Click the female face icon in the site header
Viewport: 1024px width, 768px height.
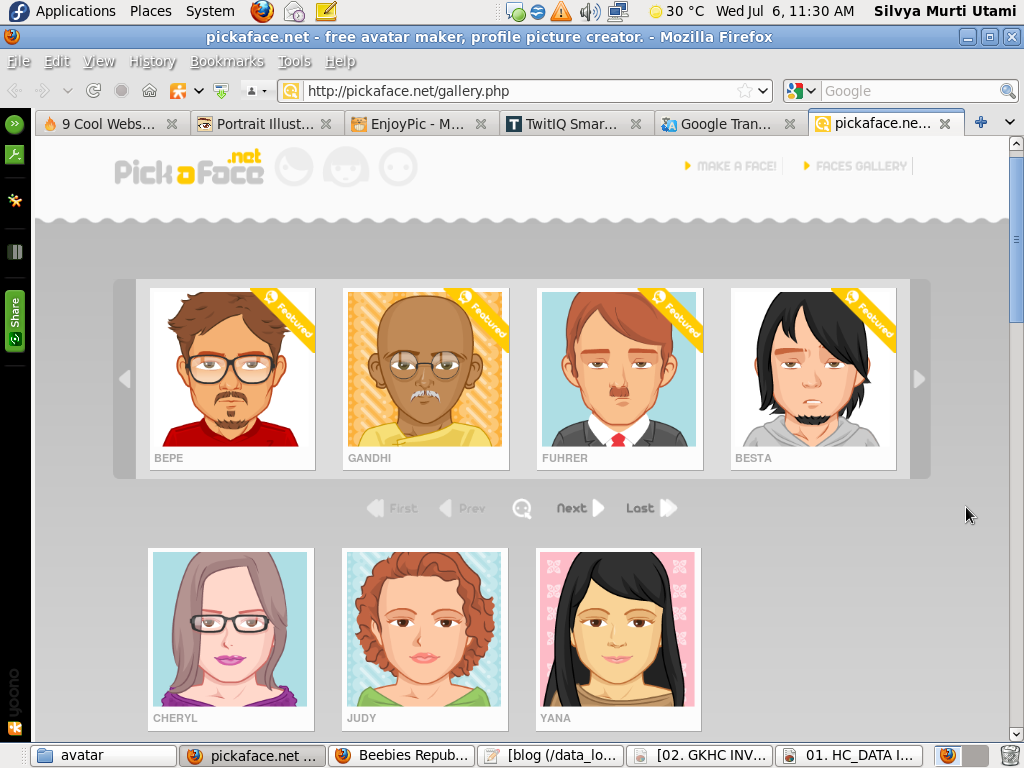pos(346,166)
